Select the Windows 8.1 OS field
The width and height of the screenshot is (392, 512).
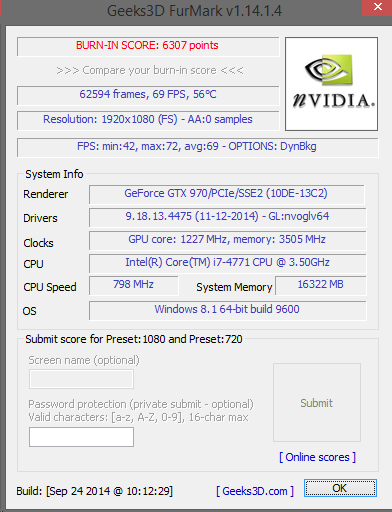(228, 310)
